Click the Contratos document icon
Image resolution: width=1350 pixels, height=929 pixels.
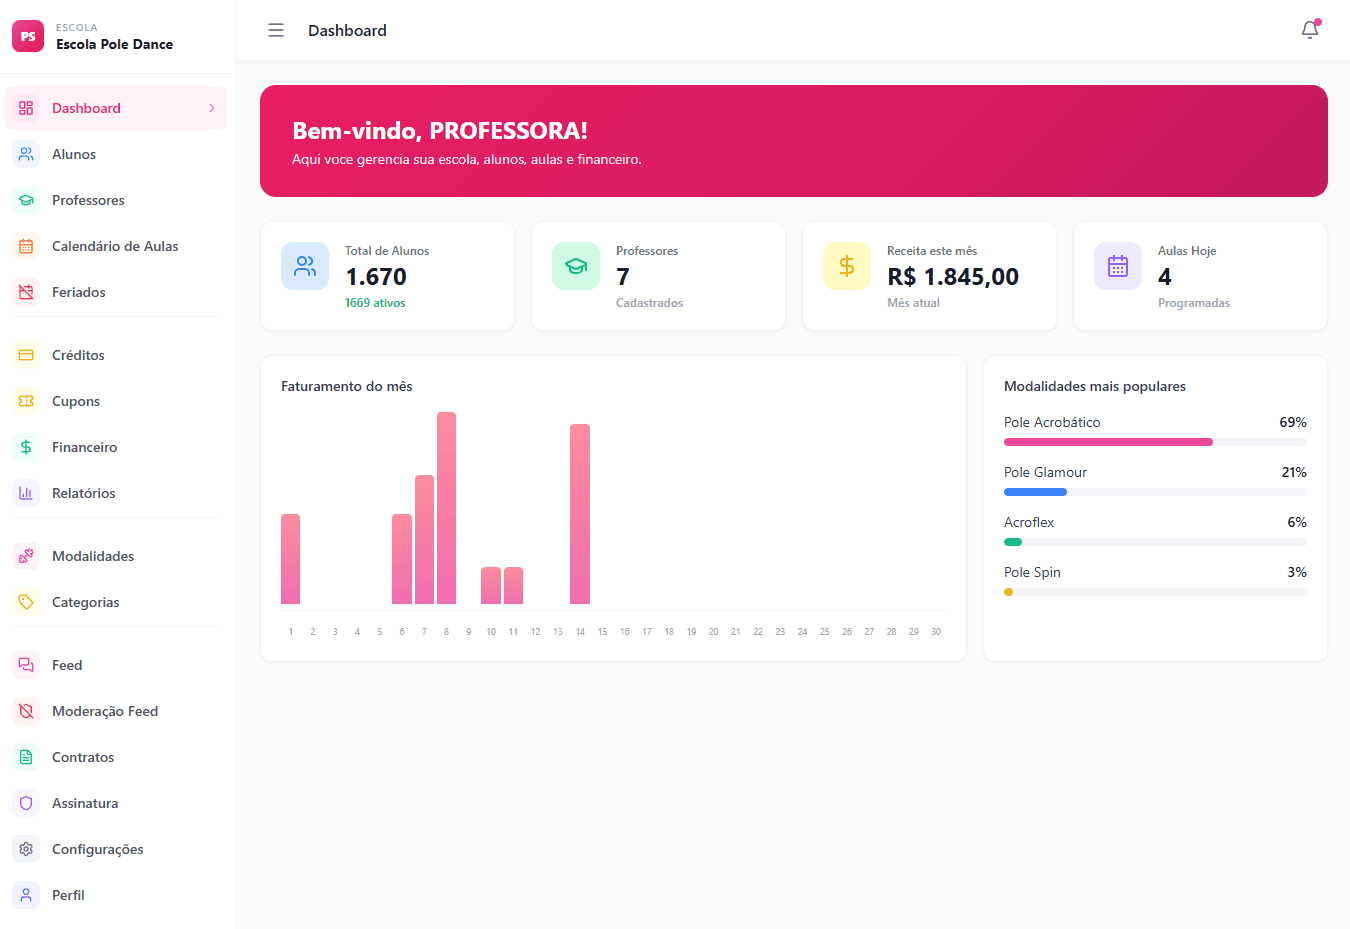pyautogui.click(x=26, y=757)
